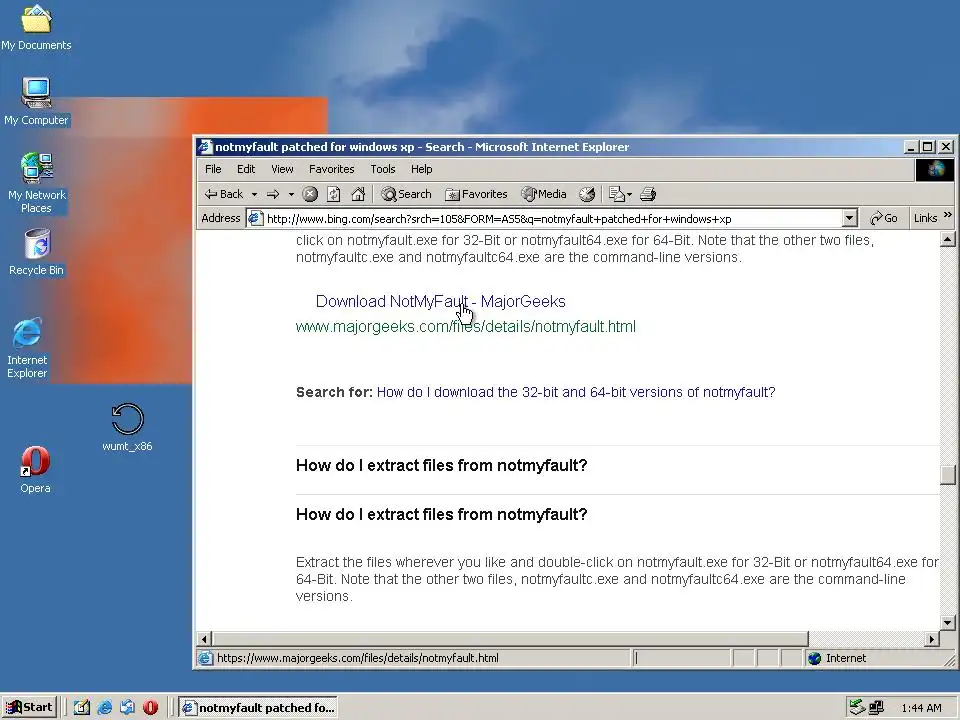Open the Search pane from toolbar
This screenshot has height=720, width=960.
pyautogui.click(x=407, y=194)
